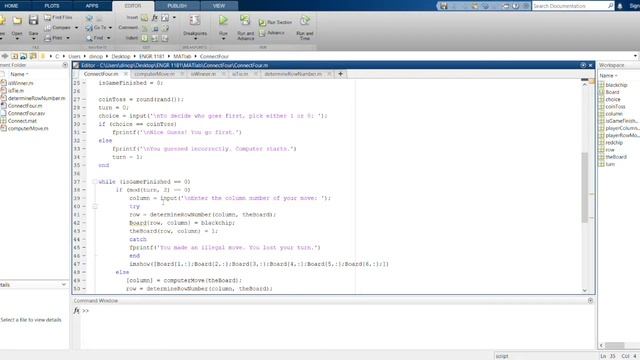Expand the Details panel chevron
Viewport: 640px width, 360px height.
point(64,284)
